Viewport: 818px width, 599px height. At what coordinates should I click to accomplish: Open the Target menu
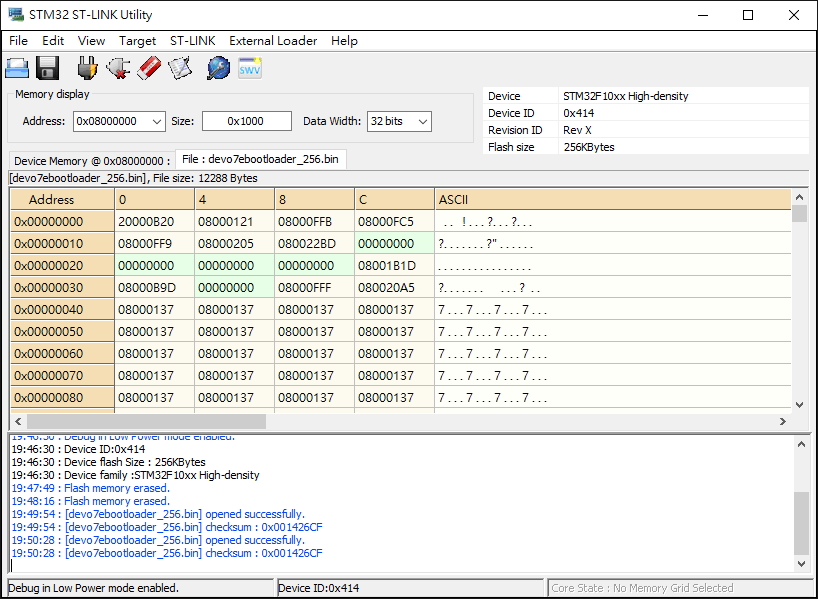click(137, 41)
